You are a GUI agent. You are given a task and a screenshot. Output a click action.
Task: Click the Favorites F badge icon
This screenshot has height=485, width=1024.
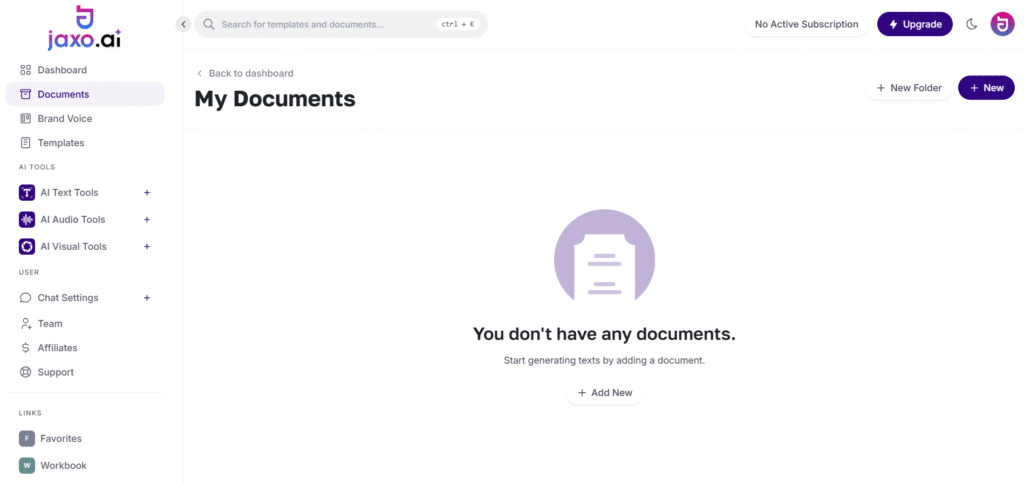27,439
